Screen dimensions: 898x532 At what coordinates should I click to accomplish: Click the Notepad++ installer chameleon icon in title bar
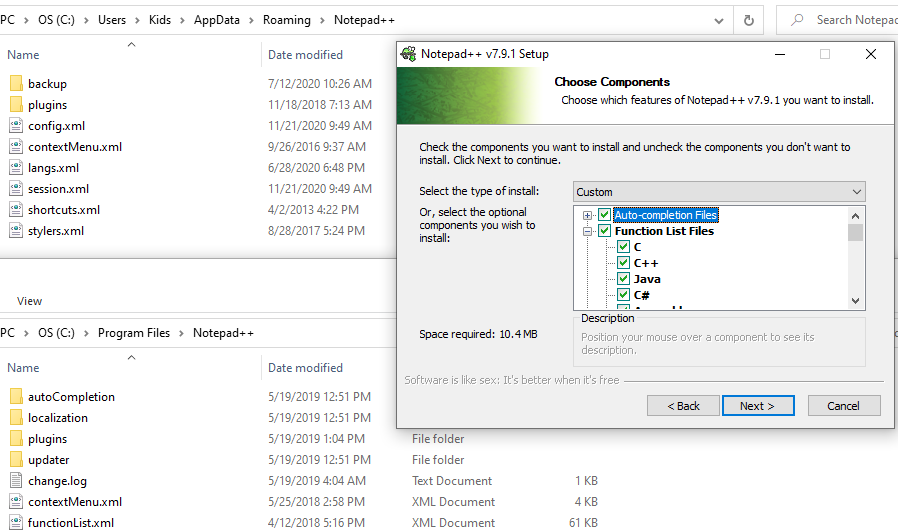coord(408,54)
